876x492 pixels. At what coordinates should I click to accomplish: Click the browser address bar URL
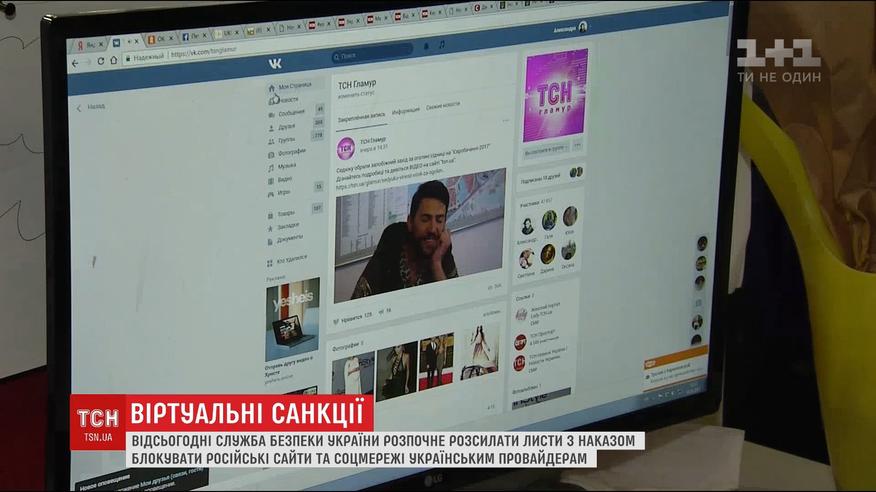[203, 52]
